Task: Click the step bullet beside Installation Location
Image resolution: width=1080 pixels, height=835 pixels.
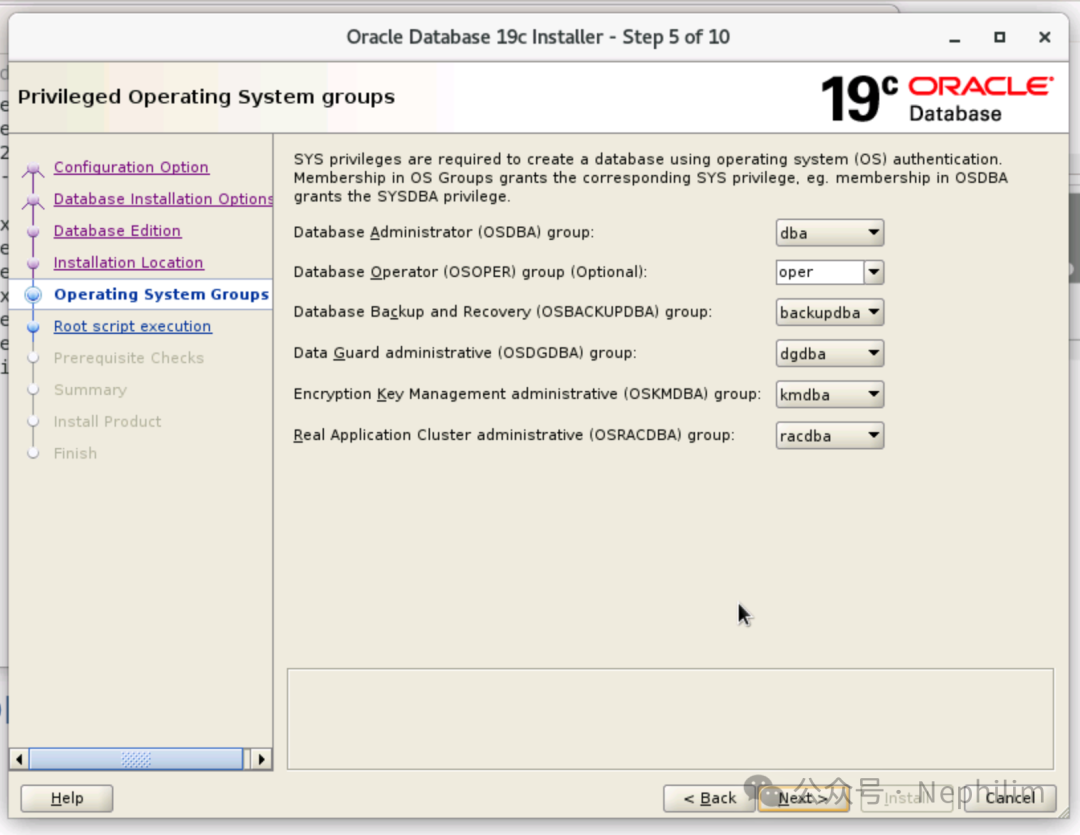Action: point(32,263)
